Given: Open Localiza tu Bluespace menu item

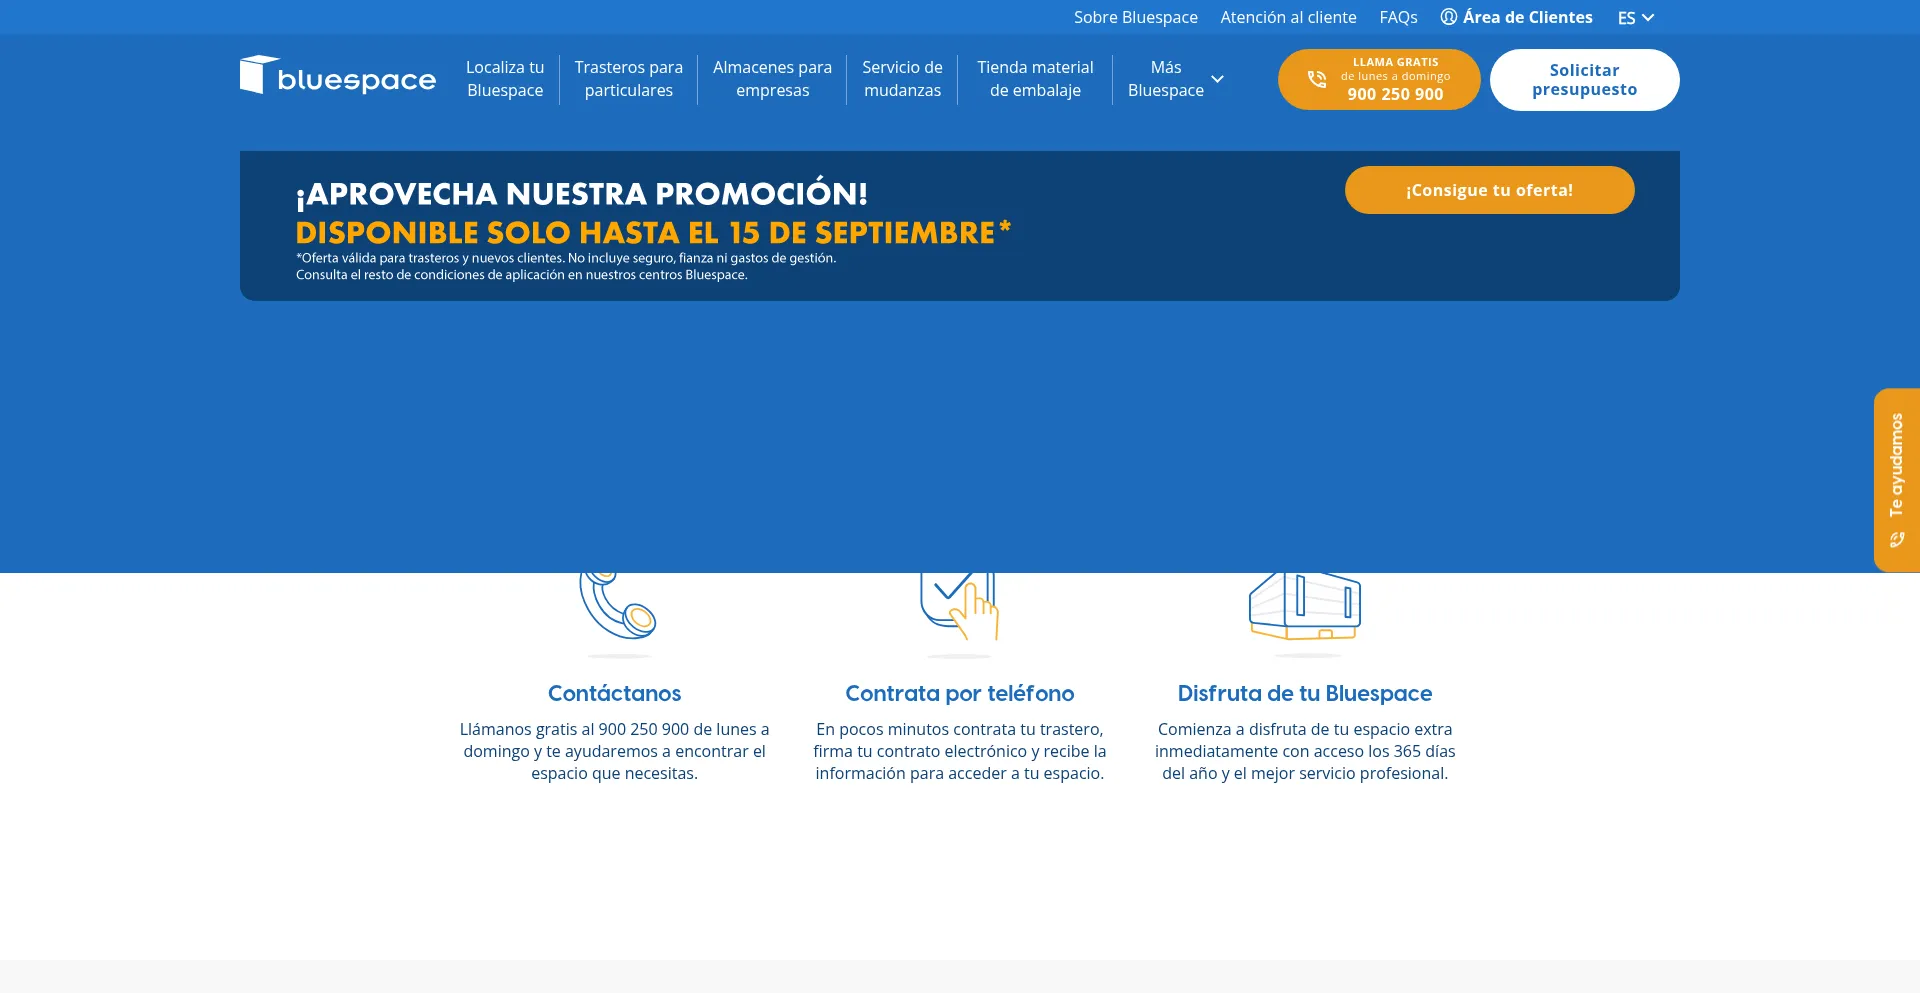Looking at the screenshot, I should pyautogui.click(x=505, y=79).
